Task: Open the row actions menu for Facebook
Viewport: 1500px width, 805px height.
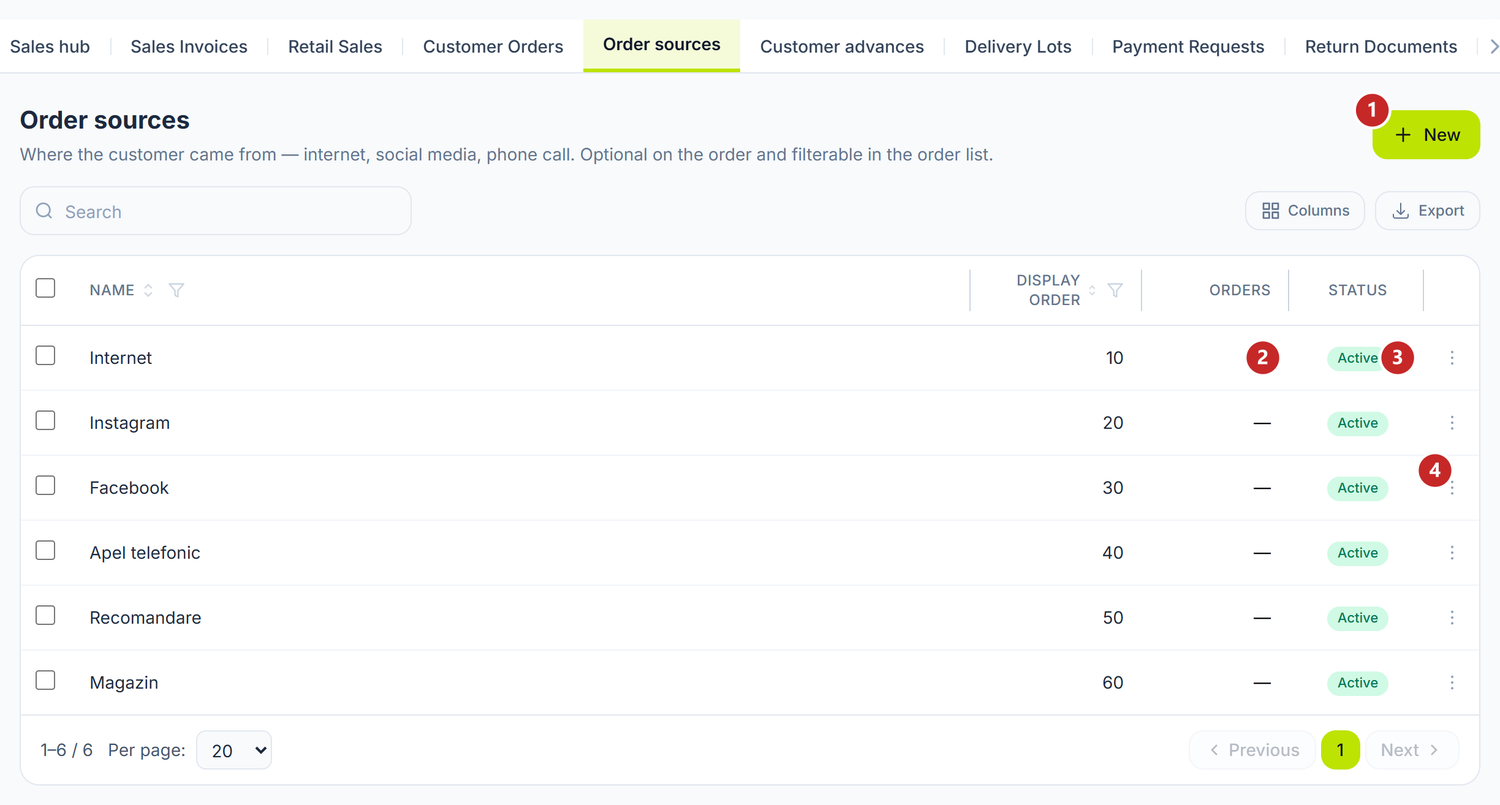Action: point(1452,488)
